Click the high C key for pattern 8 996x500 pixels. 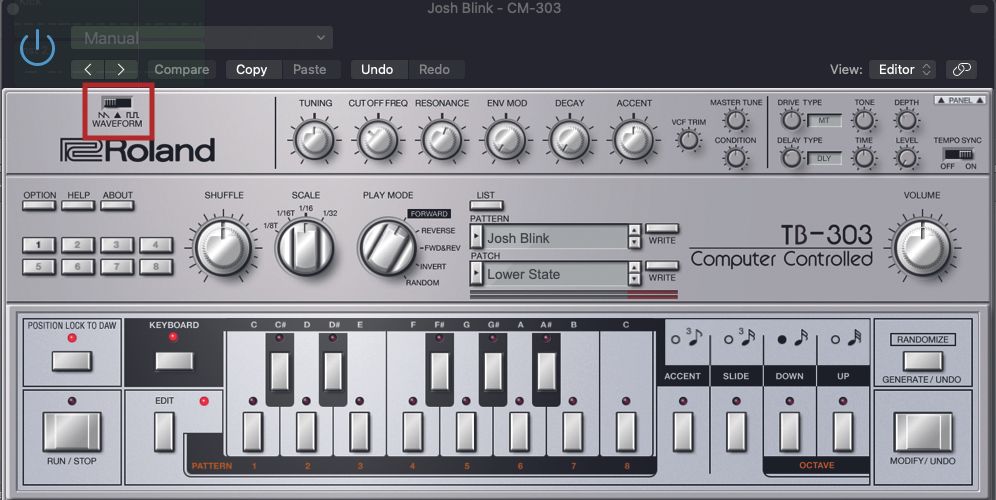point(626,432)
